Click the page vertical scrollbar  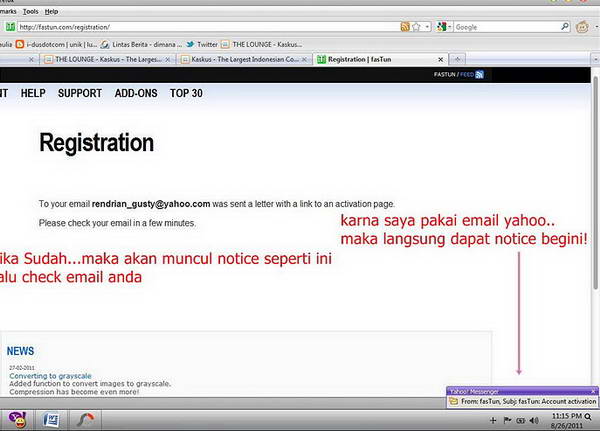coord(595,184)
